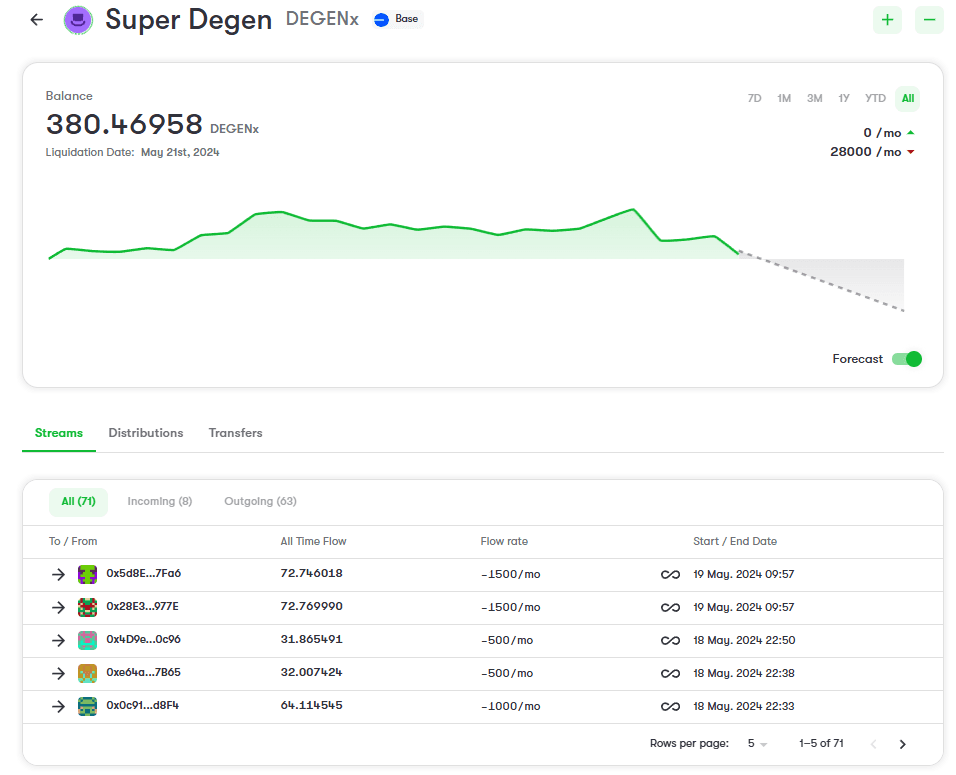Go back using the left arrow icon
This screenshot has height=775, width=956.
(x=37, y=20)
